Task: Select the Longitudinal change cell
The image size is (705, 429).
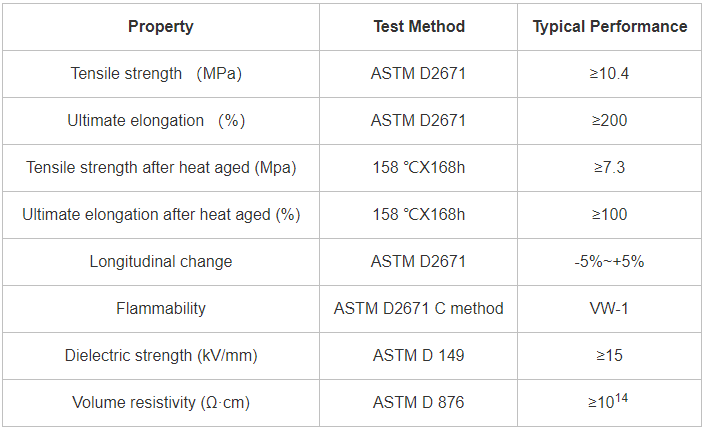Action: coord(160,261)
